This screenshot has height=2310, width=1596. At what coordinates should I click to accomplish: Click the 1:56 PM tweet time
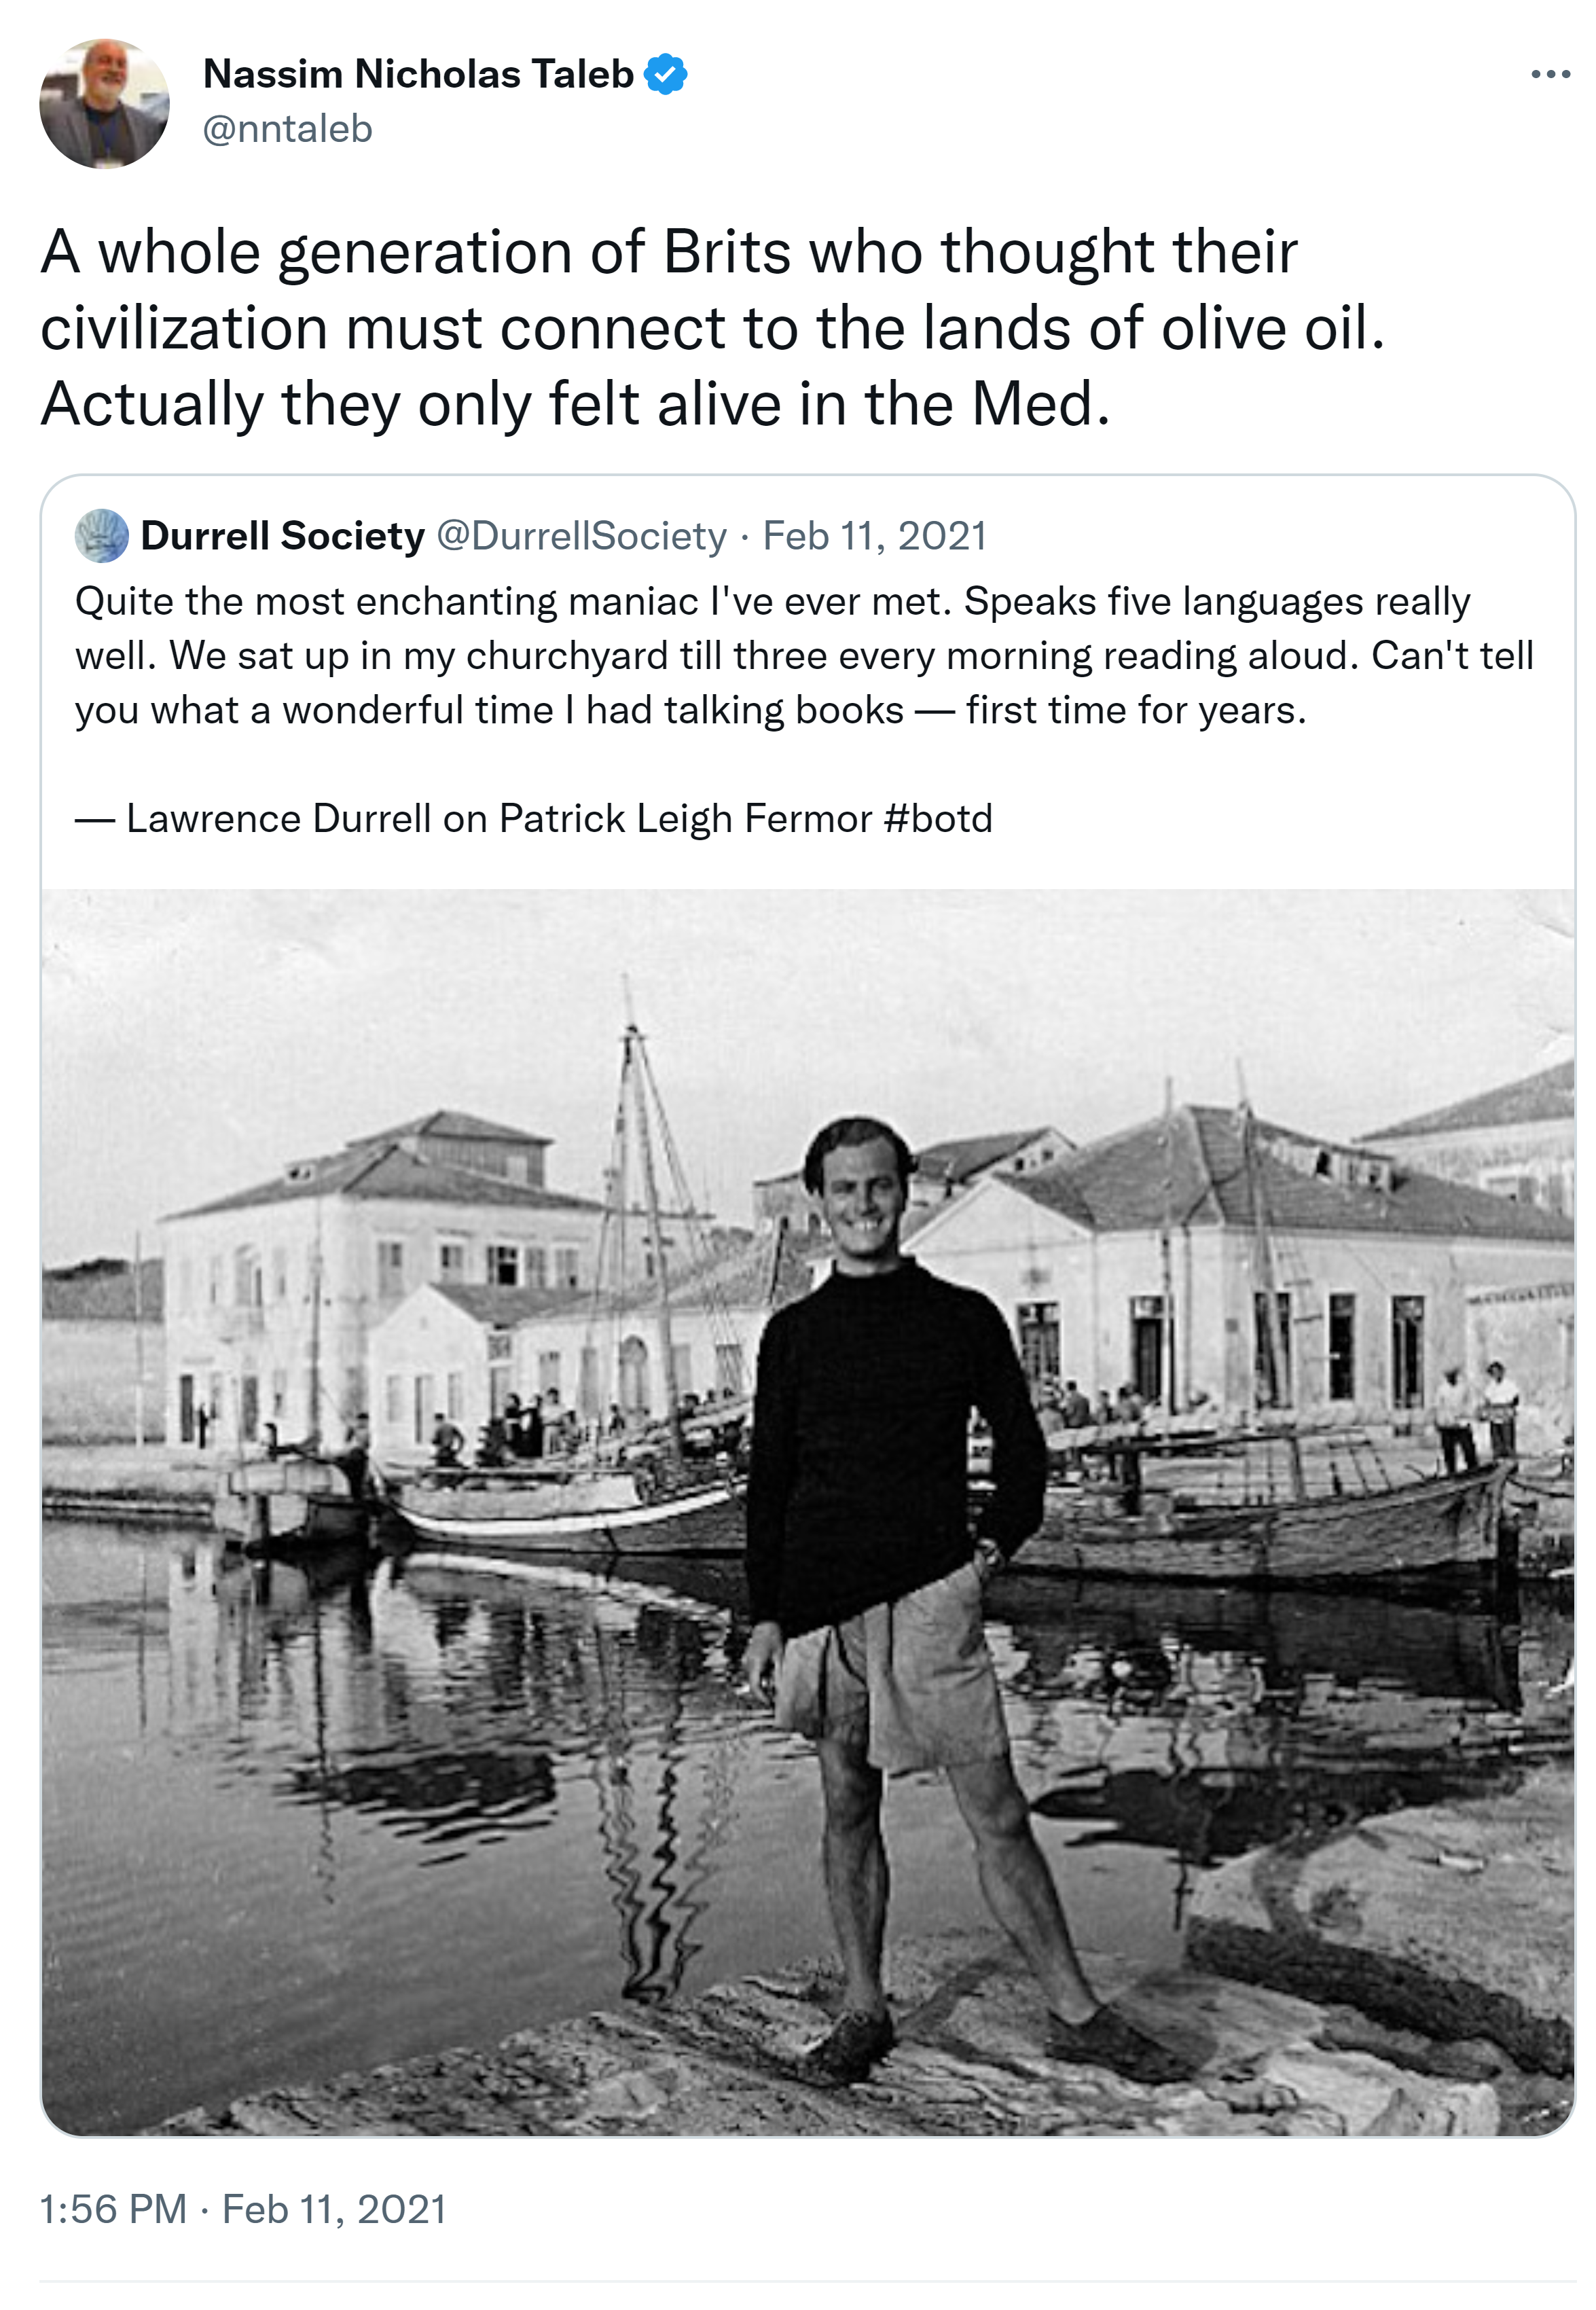tap(114, 2209)
